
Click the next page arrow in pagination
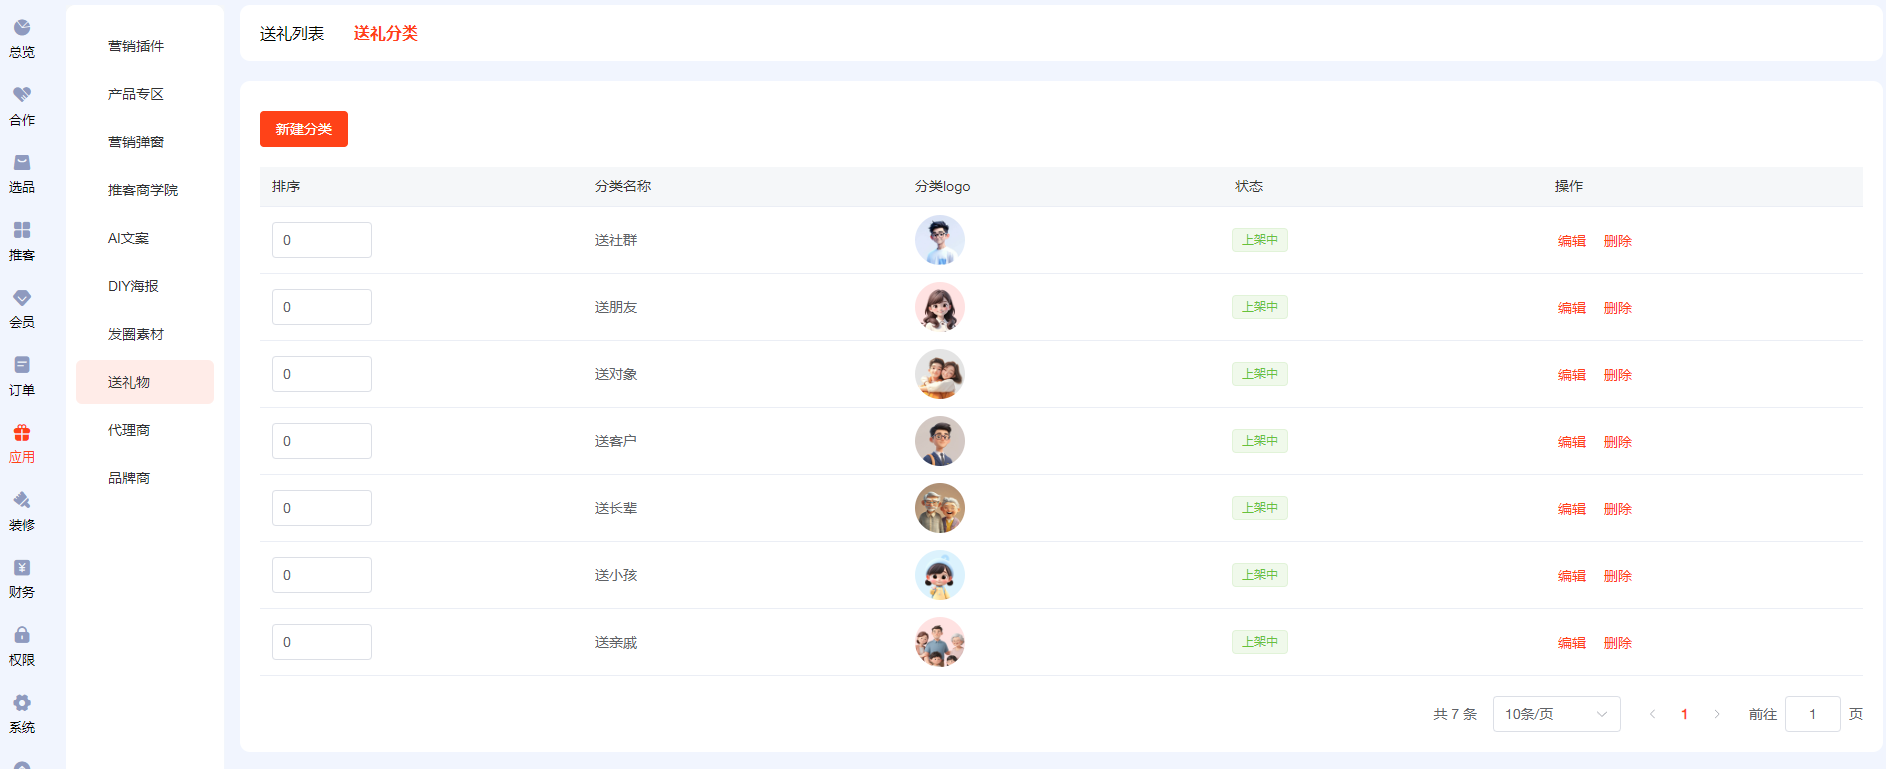[1717, 714]
